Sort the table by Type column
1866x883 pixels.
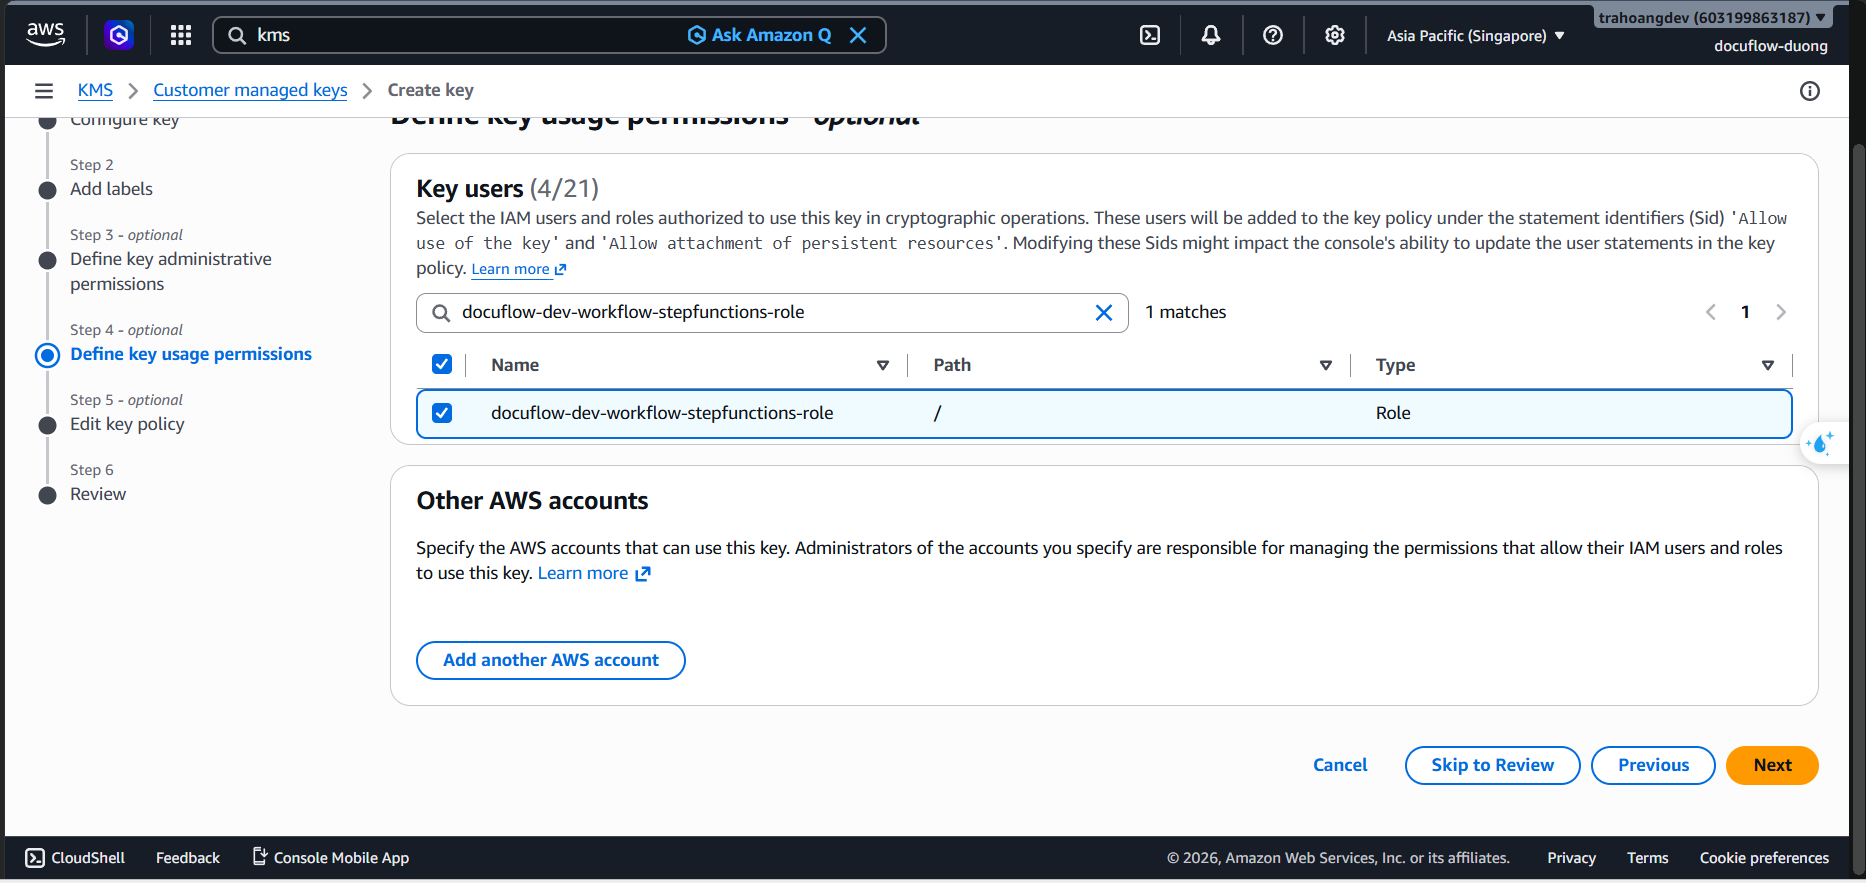[1768, 365]
